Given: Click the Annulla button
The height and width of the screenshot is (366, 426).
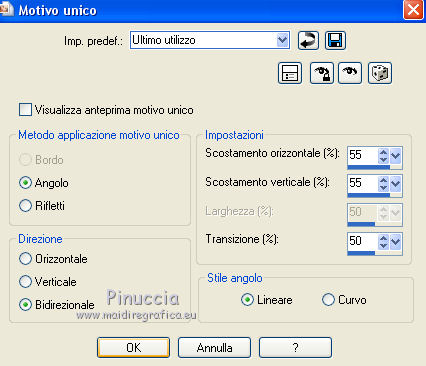Looking at the screenshot, I should pos(214,347).
